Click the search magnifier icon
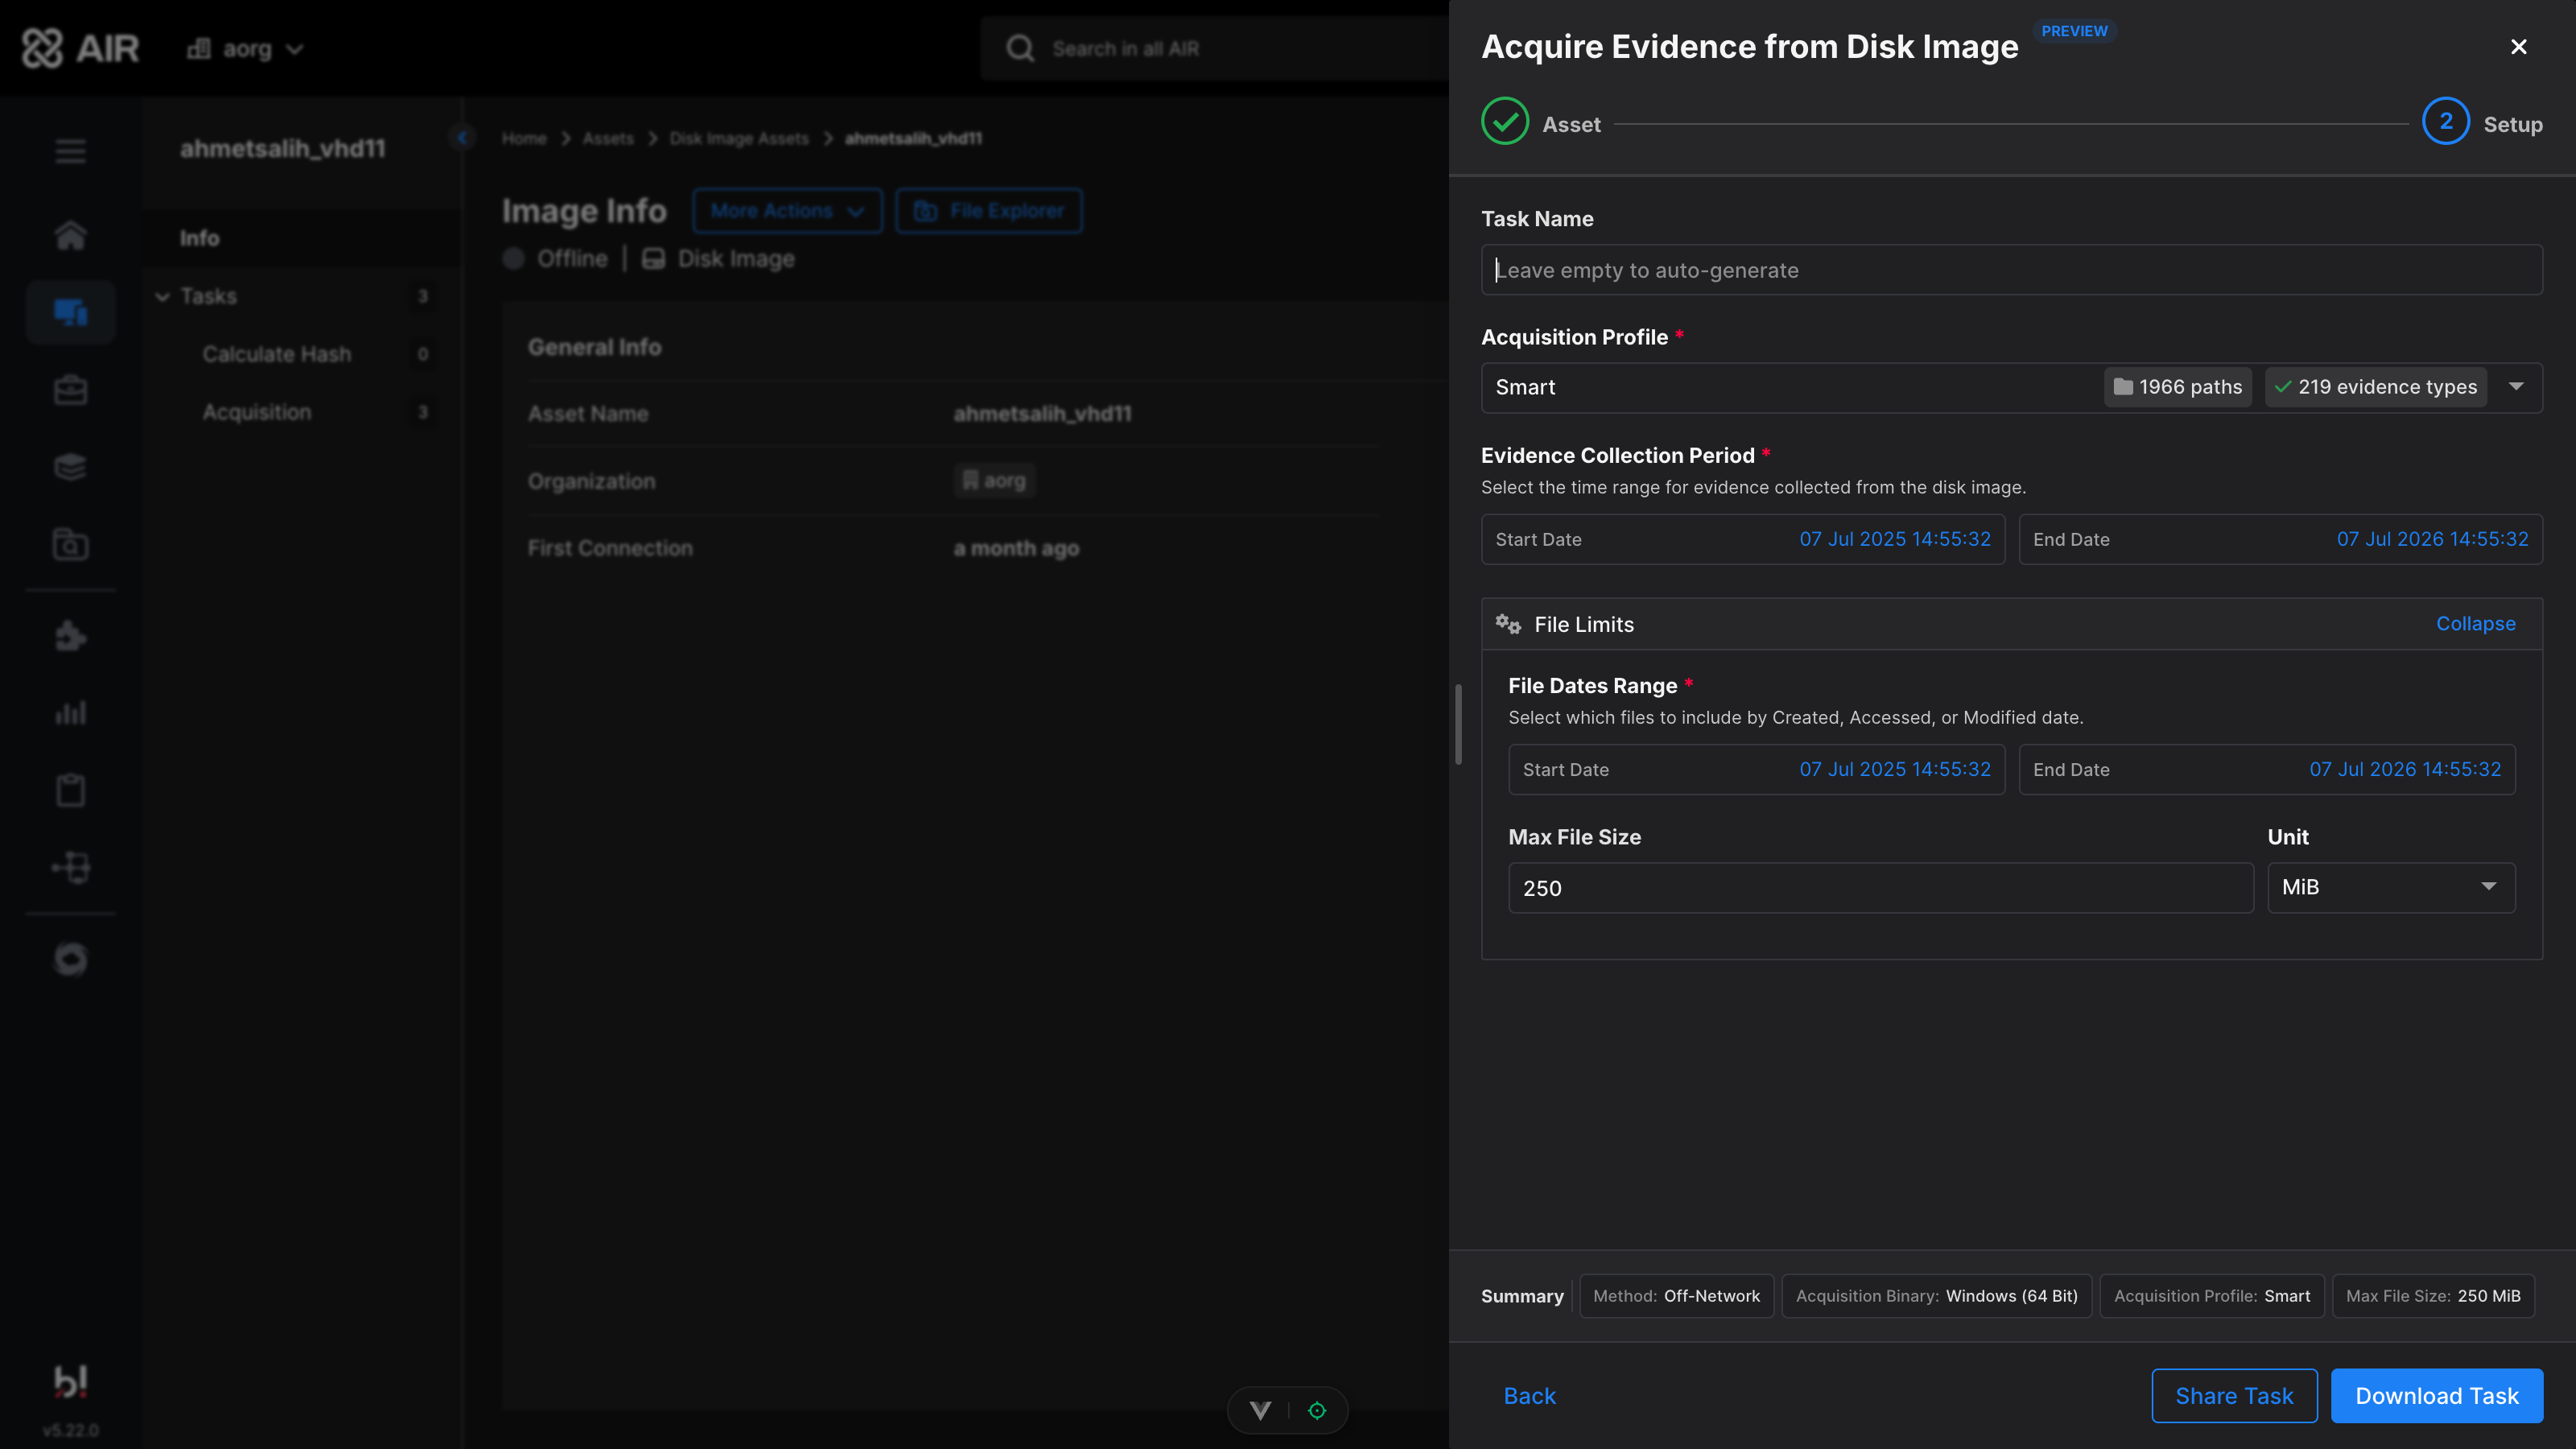 pos(1020,48)
